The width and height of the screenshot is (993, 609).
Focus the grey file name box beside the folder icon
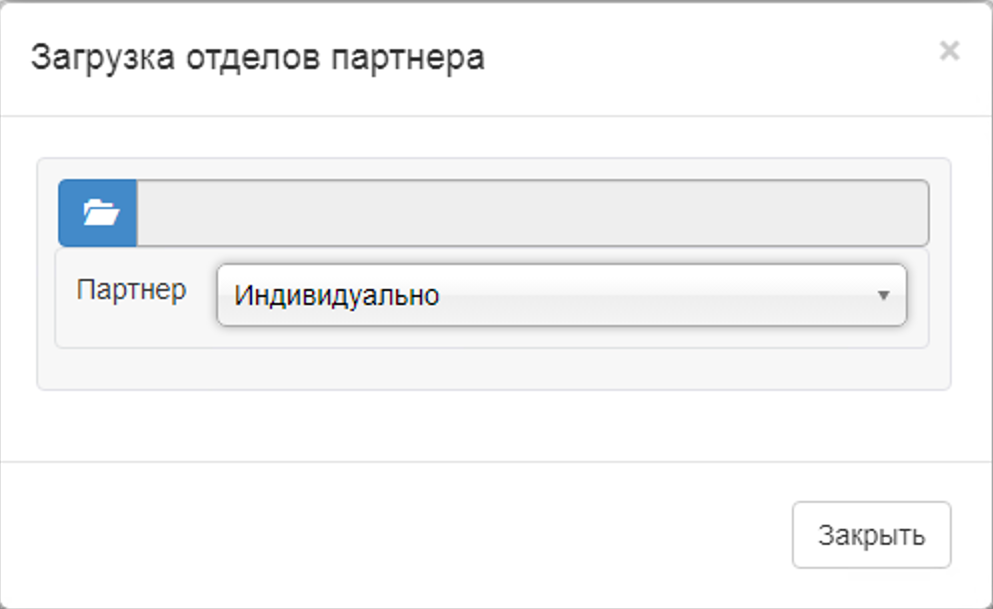tap(532, 213)
